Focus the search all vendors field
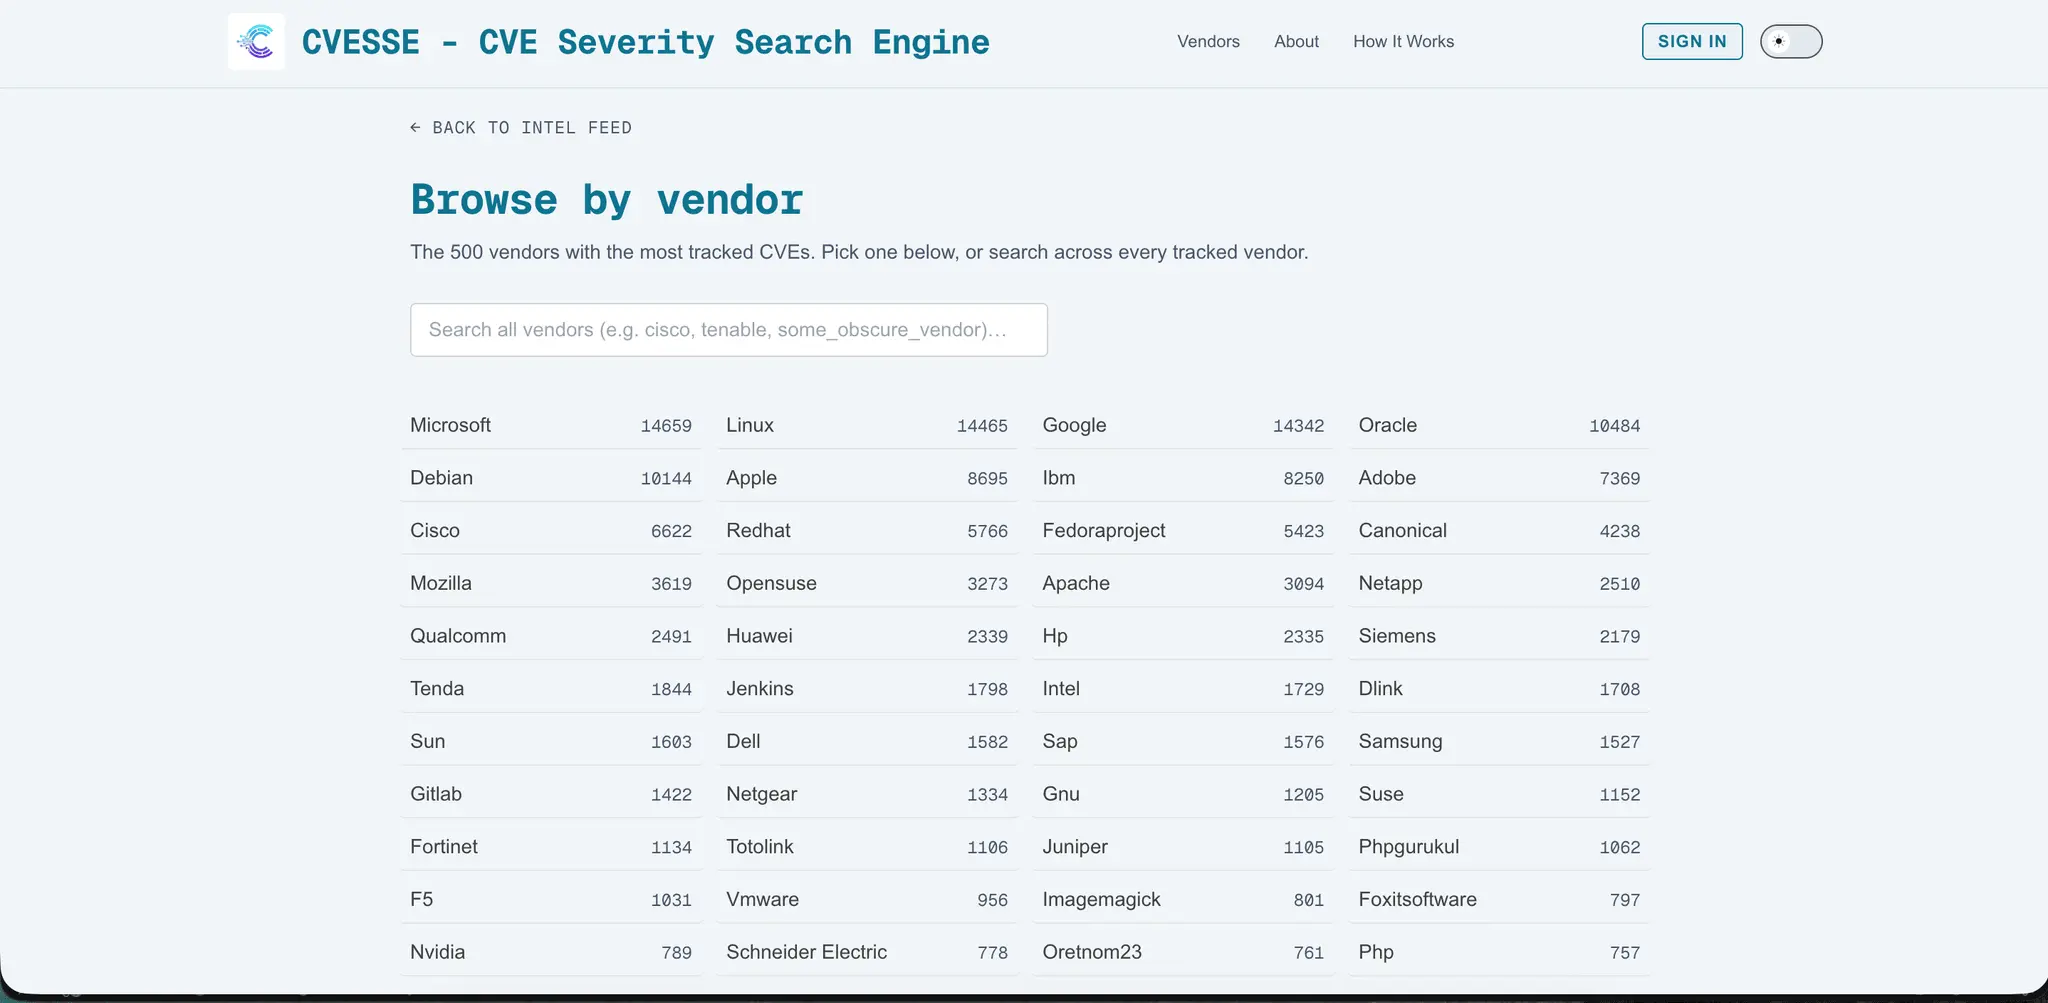The height and width of the screenshot is (1003, 2048). (x=729, y=330)
